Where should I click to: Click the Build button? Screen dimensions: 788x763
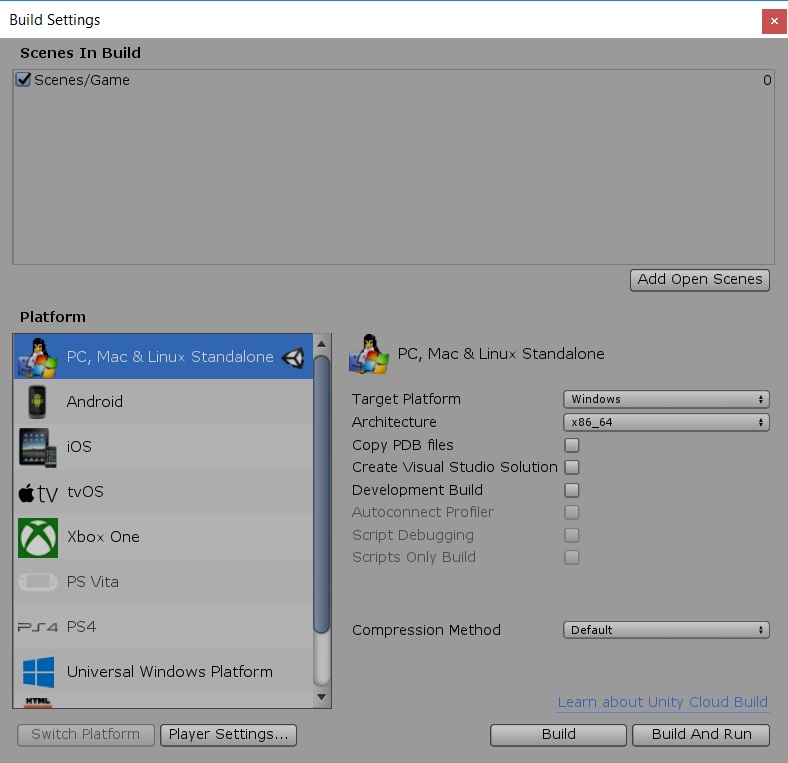pos(558,734)
